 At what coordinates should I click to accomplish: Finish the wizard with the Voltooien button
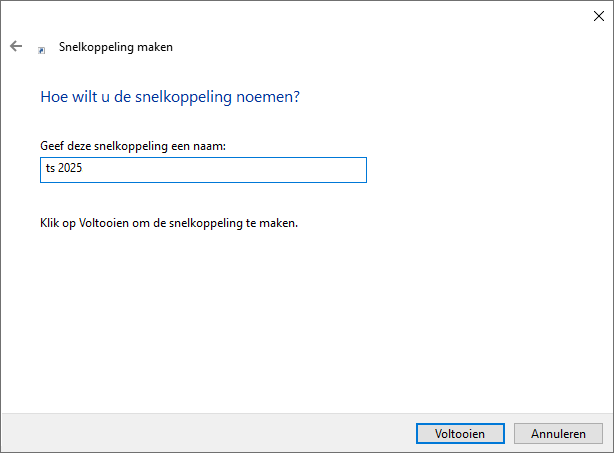click(460, 434)
